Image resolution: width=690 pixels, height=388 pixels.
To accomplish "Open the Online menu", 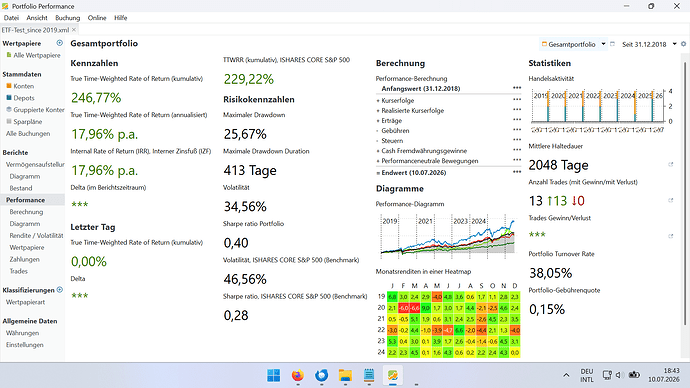I will tap(97, 18).
